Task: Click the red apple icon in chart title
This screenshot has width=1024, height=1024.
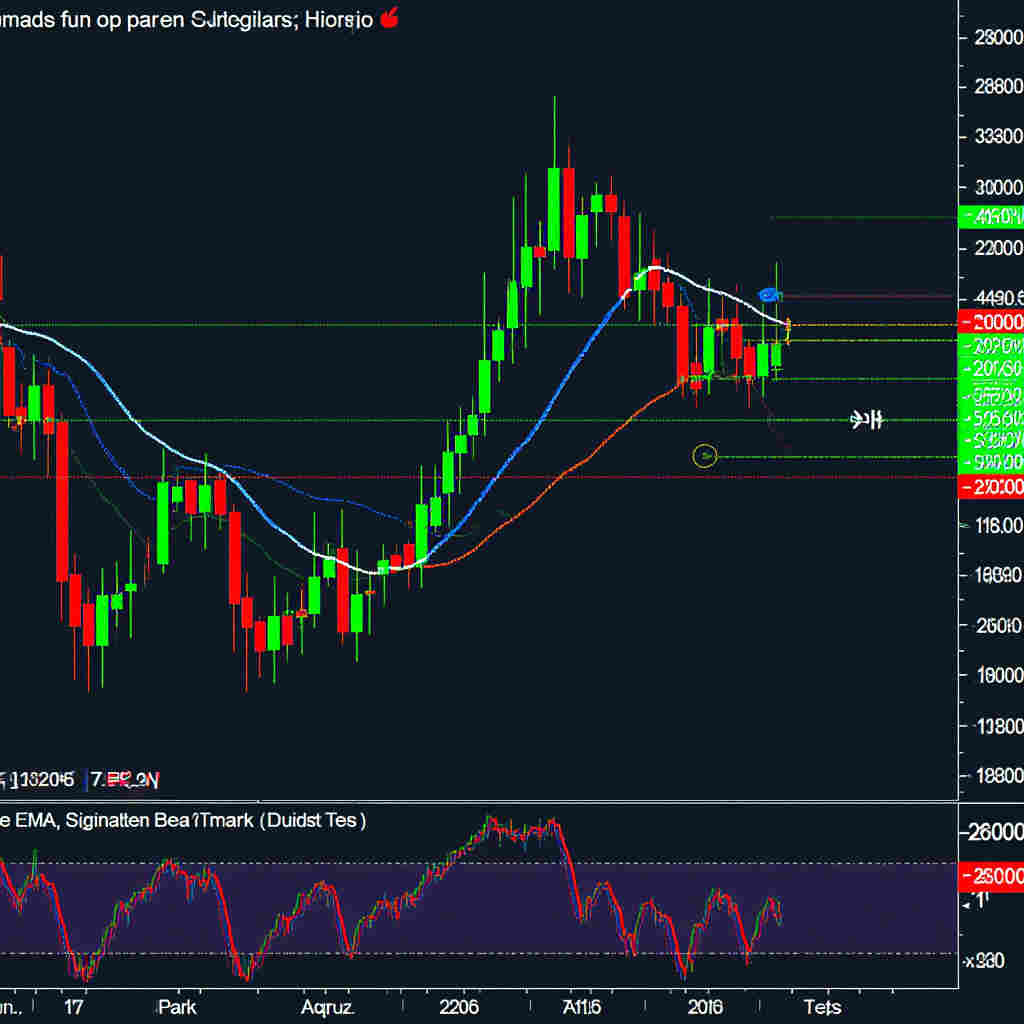Action: point(388,17)
